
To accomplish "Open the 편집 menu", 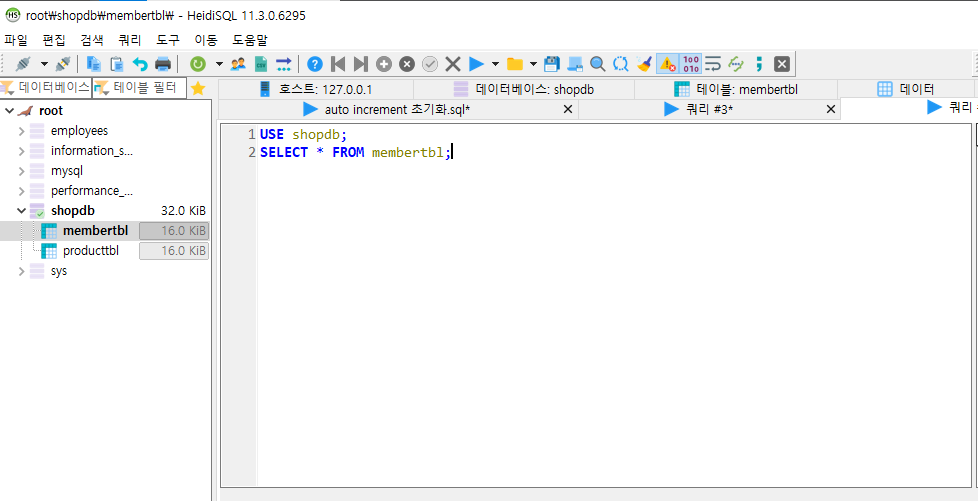I will click(x=54, y=41).
